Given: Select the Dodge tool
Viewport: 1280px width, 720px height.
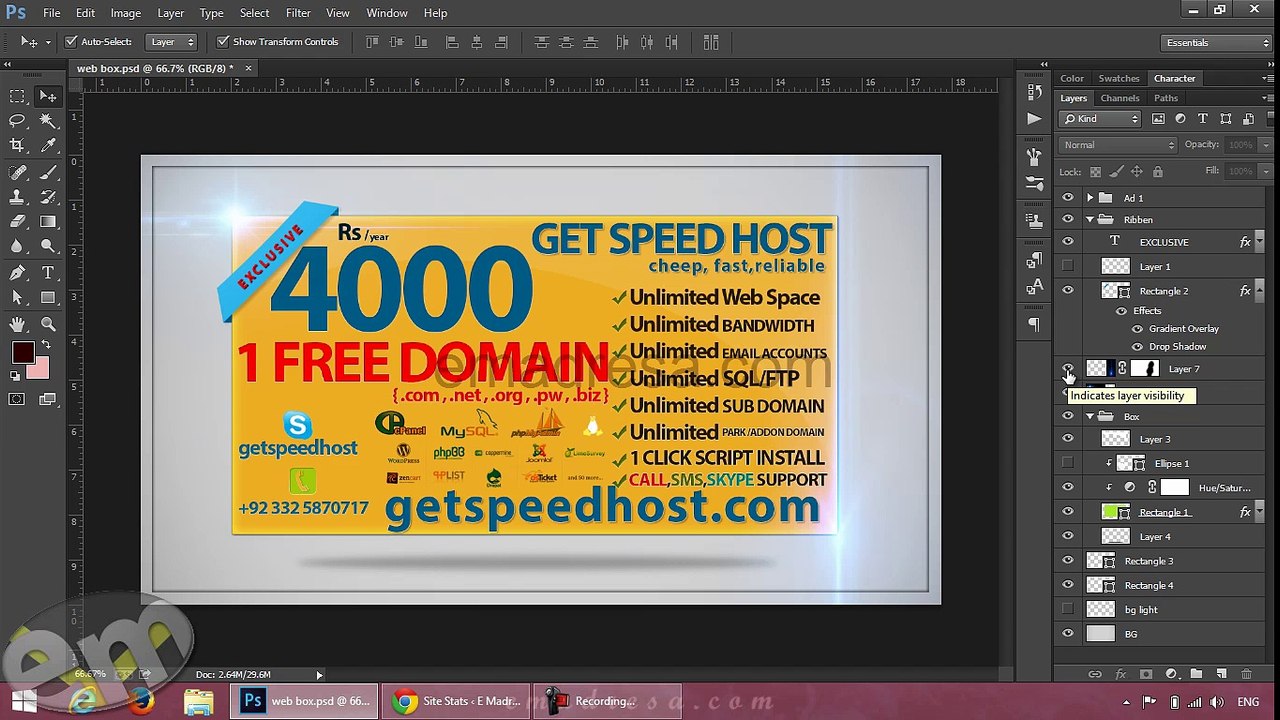Looking at the screenshot, I should click(x=48, y=246).
